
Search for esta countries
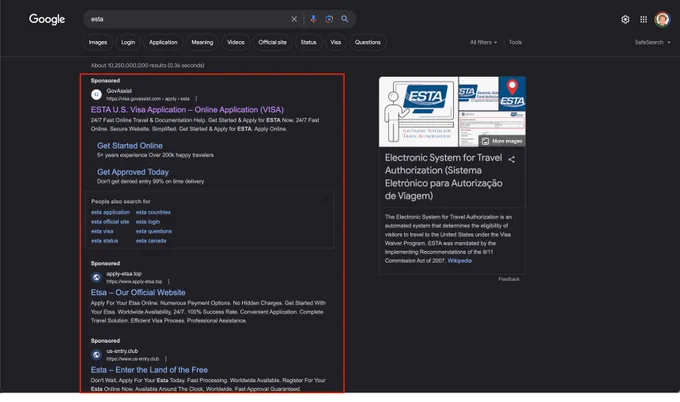click(153, 212)
